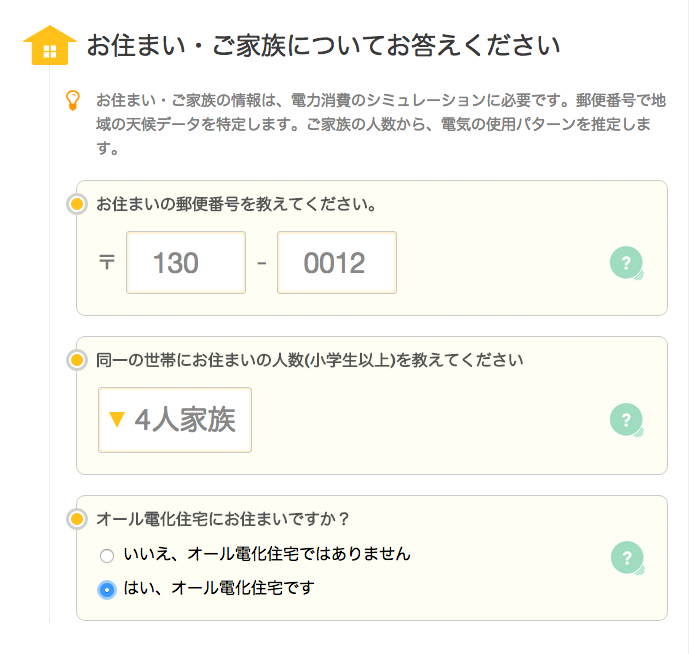The width and height of the screenshot is (689, 654).
Task: Click the postal mark 〒 symbol
Action: [107, 262]
